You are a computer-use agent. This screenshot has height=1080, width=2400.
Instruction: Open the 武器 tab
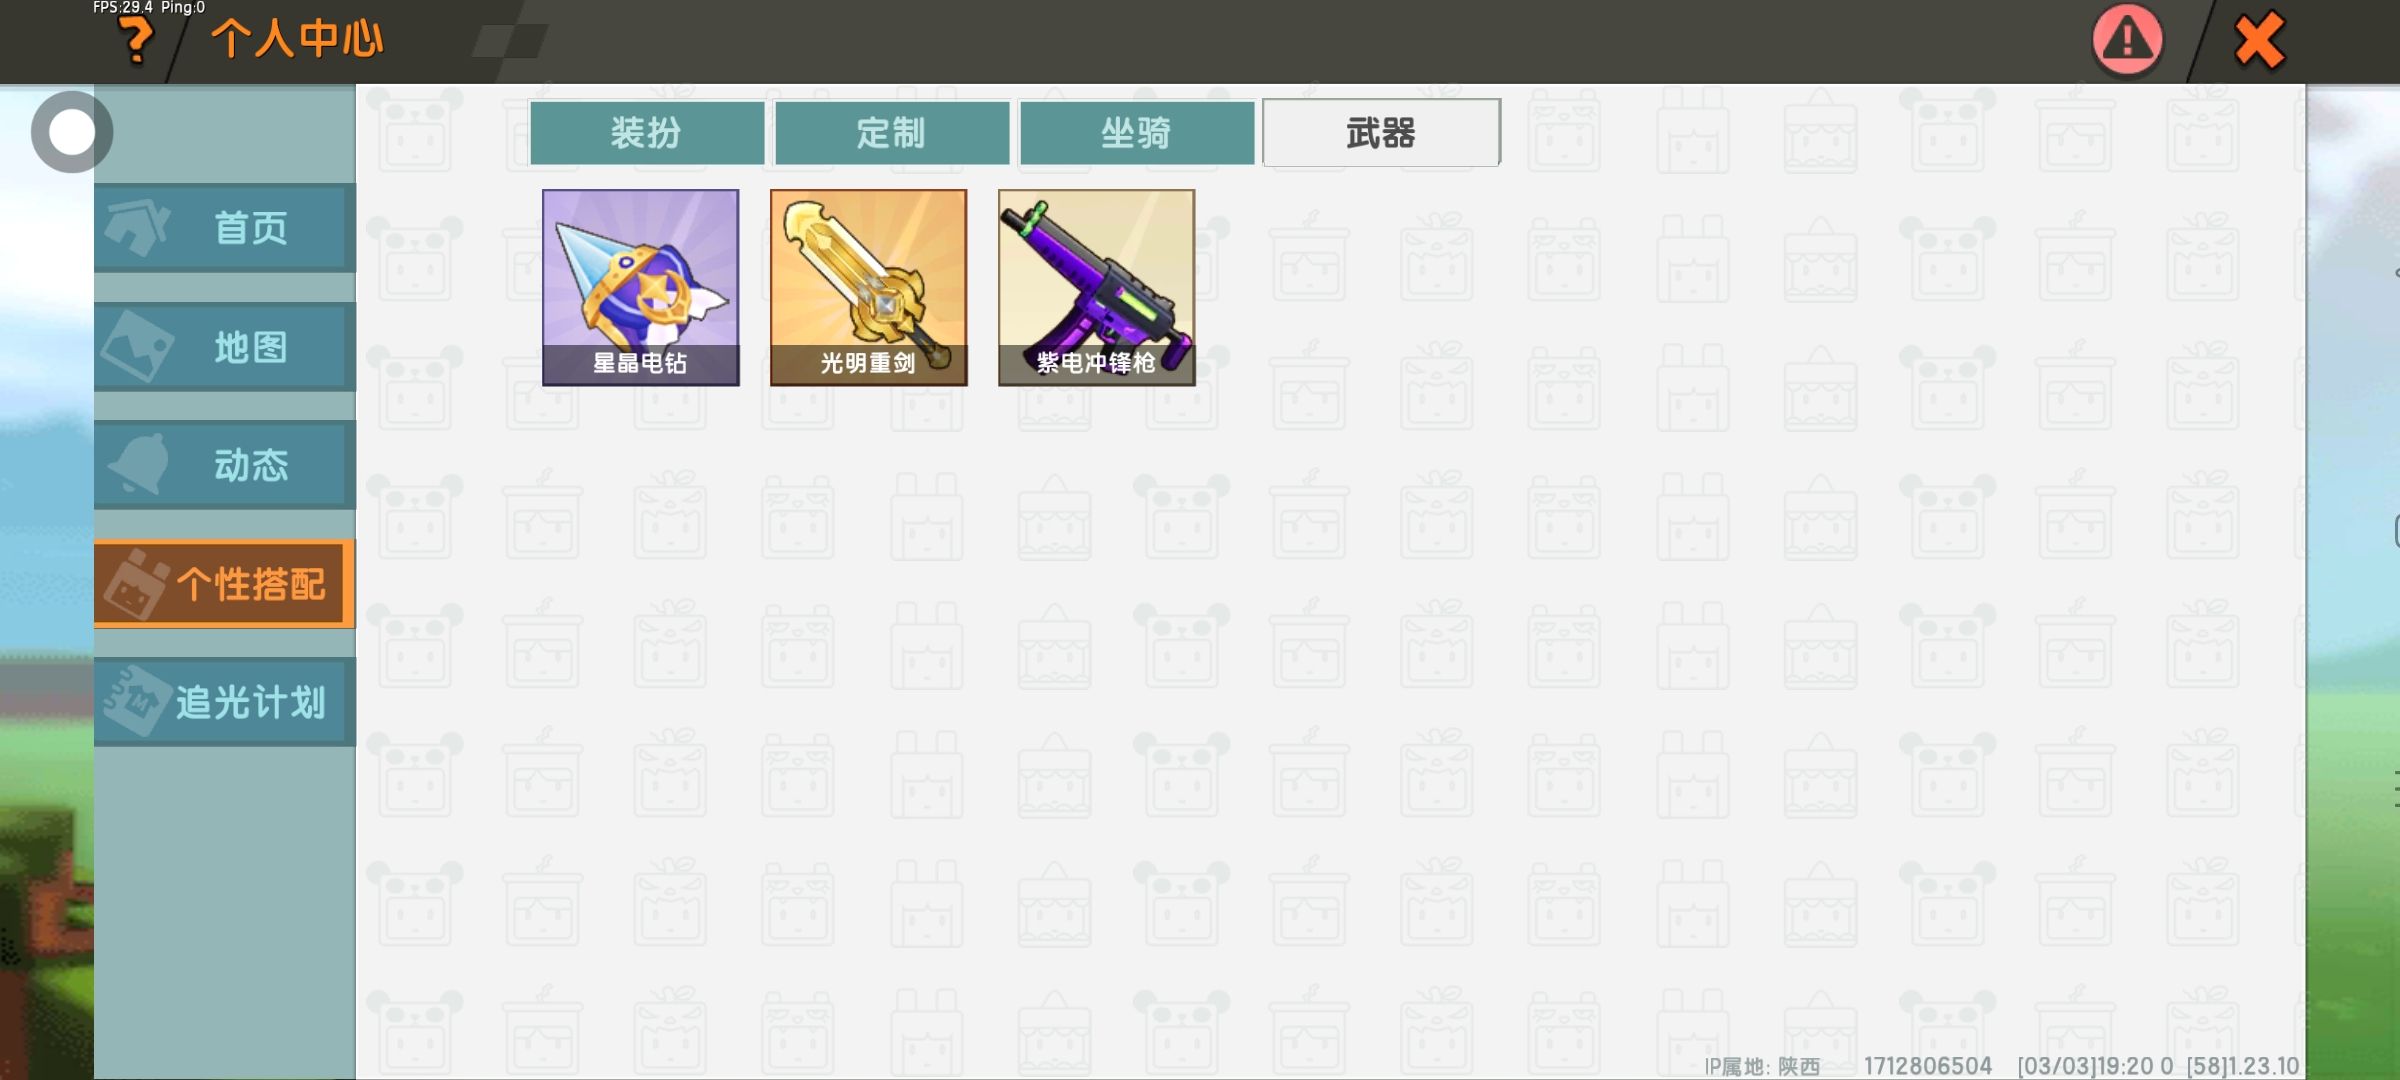point(1381,133)
